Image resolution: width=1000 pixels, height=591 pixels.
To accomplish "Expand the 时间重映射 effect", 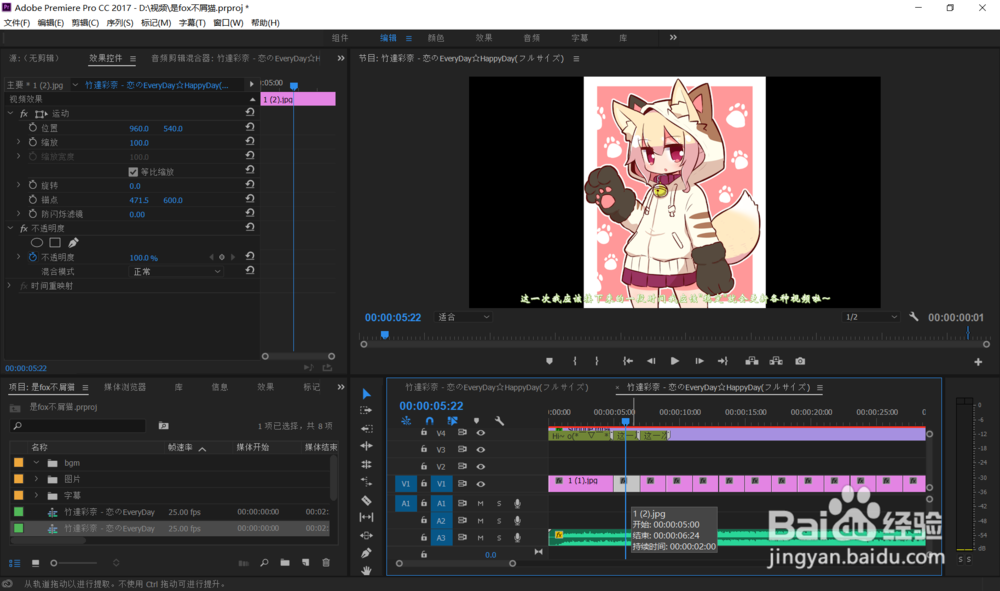I will point(9,286).
